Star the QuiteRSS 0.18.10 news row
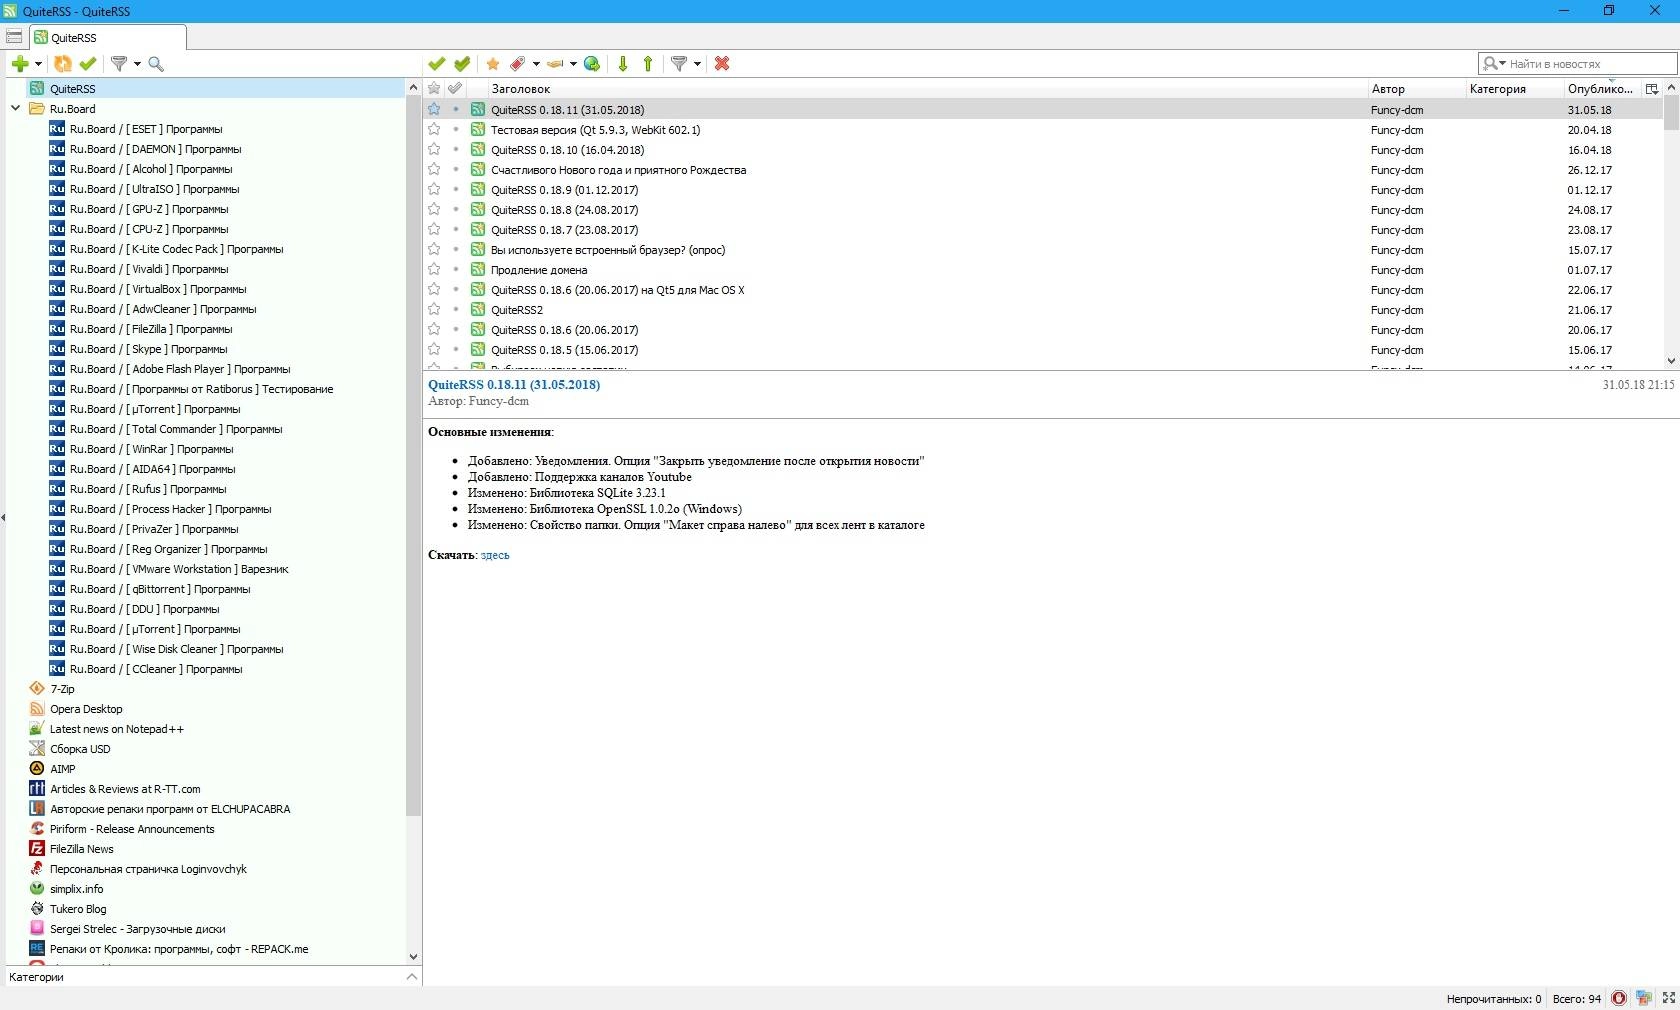 tap(434, 149)
